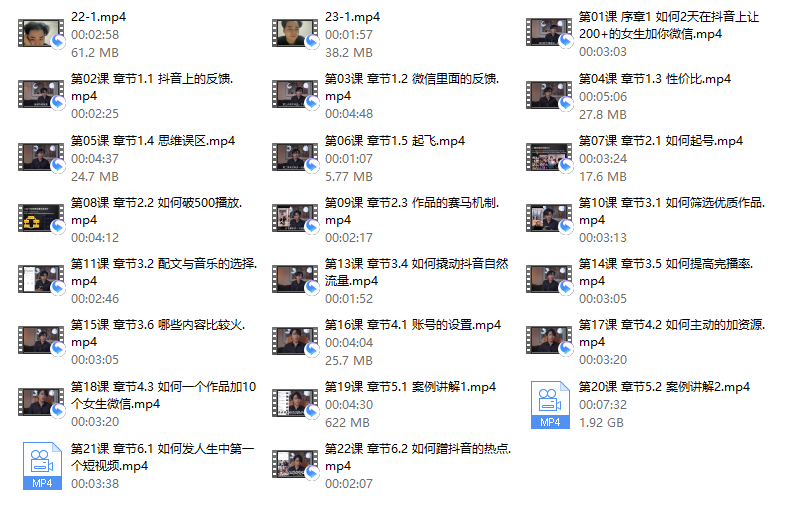Viewport: 801px width, 508px height.
Task: Click the 第14课 如何提高完播率 thumbnail
Action: pyautogui.click(x=549, y=279)
